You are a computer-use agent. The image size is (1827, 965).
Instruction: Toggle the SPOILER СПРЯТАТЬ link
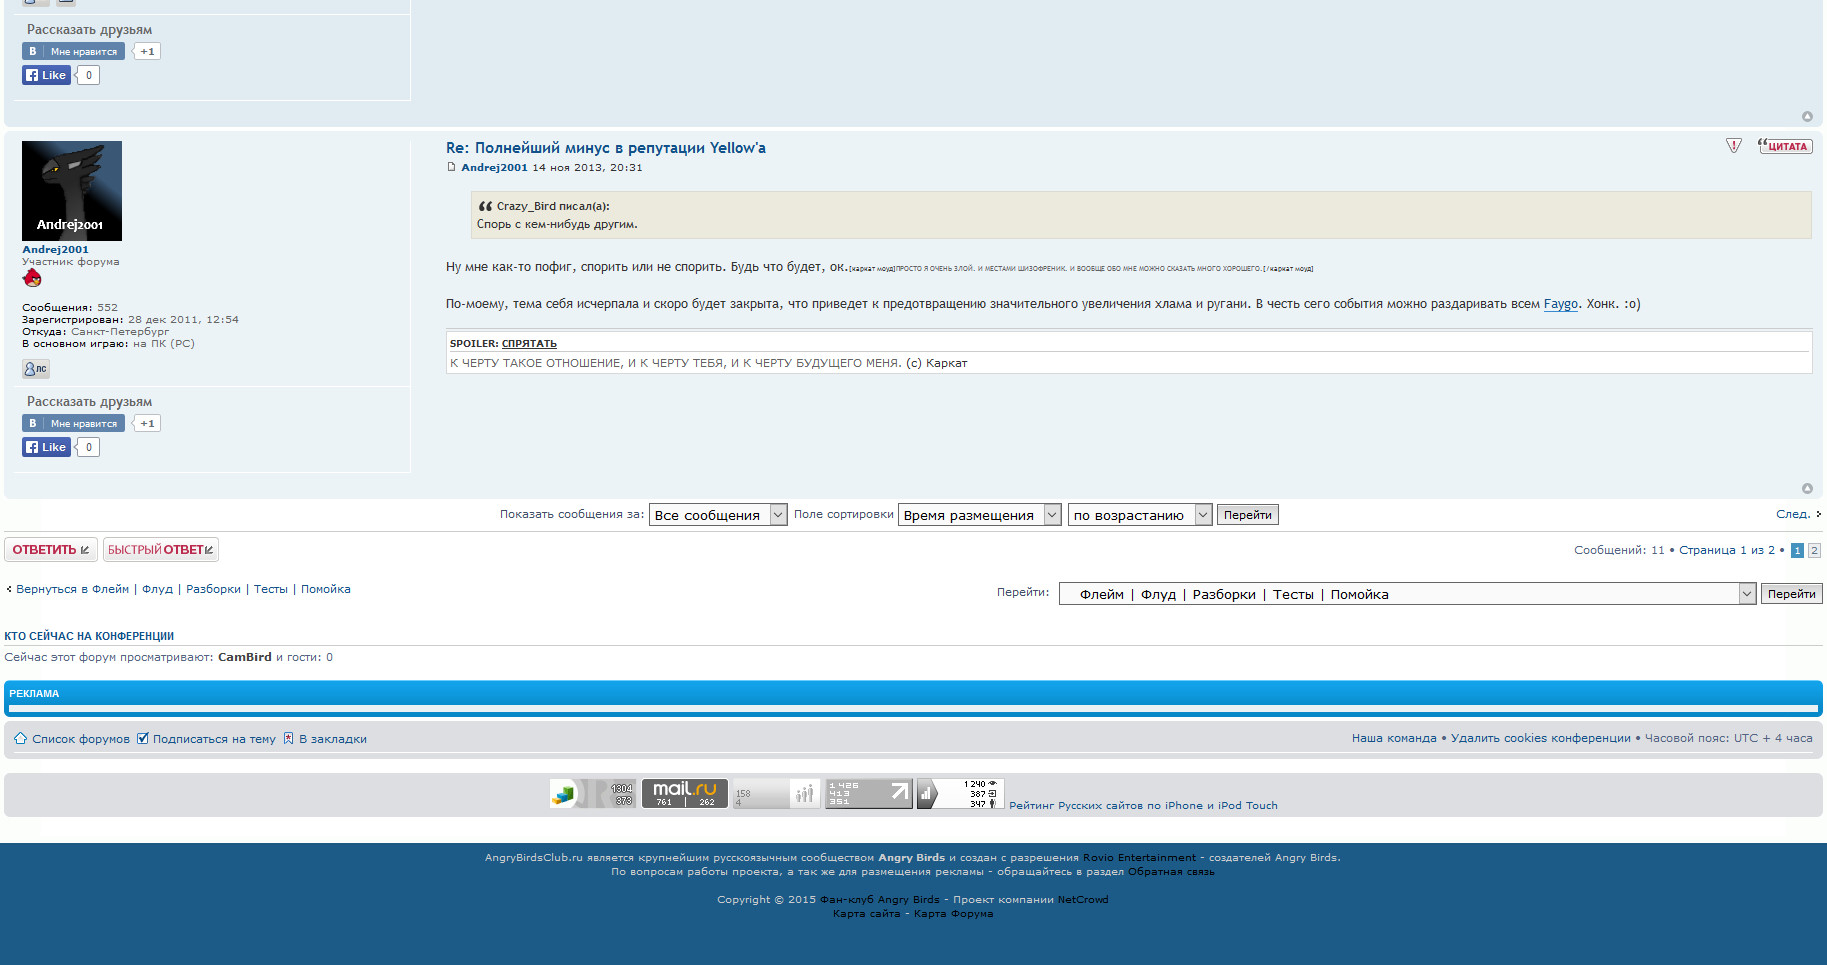click(x=529, y=343)
